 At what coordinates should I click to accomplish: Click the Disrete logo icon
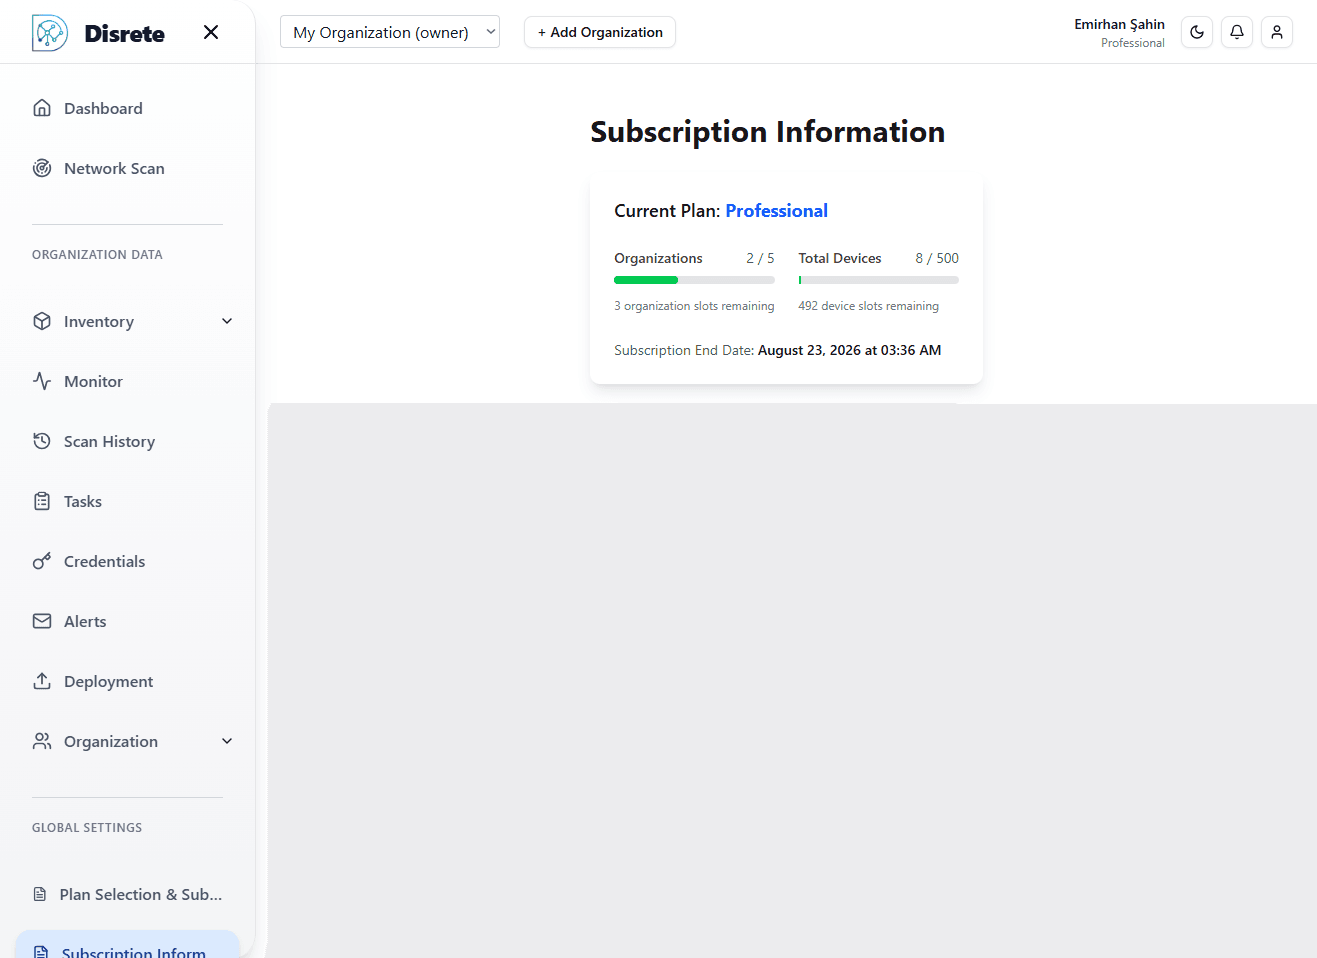(x=49, y=33)
